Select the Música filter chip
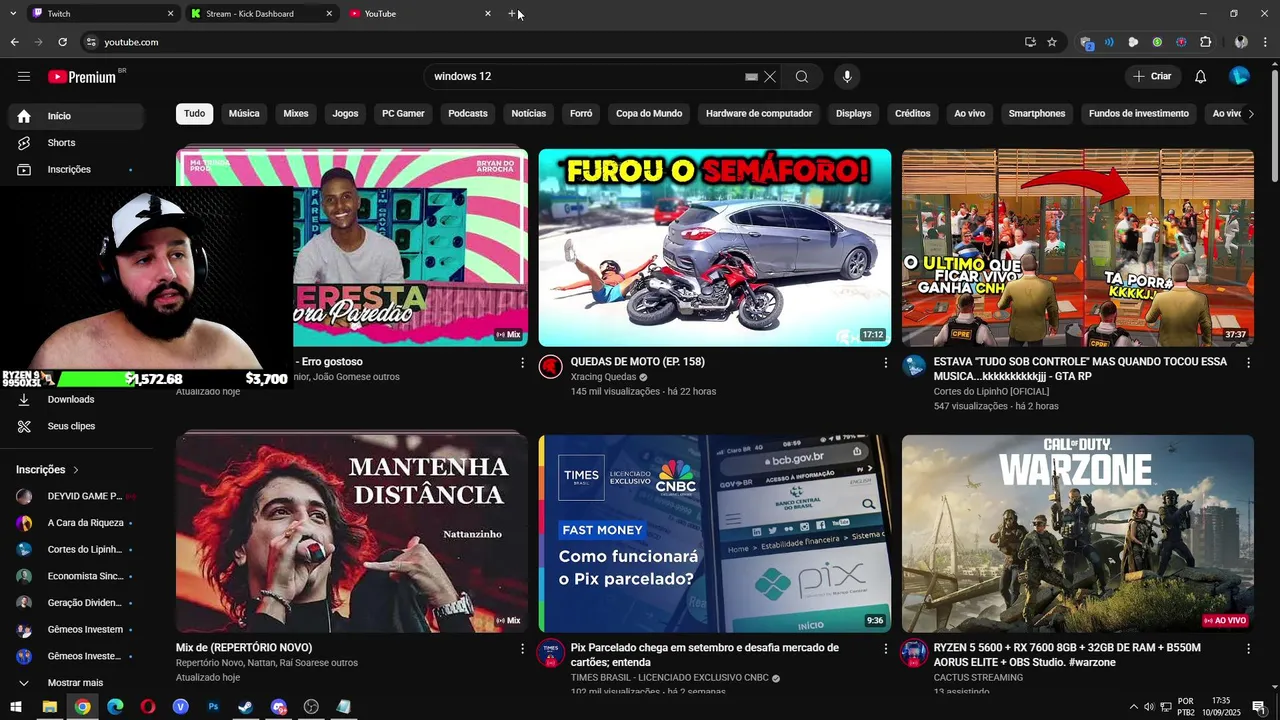This screenshot has height=720, width=1280. coord(244,114)
